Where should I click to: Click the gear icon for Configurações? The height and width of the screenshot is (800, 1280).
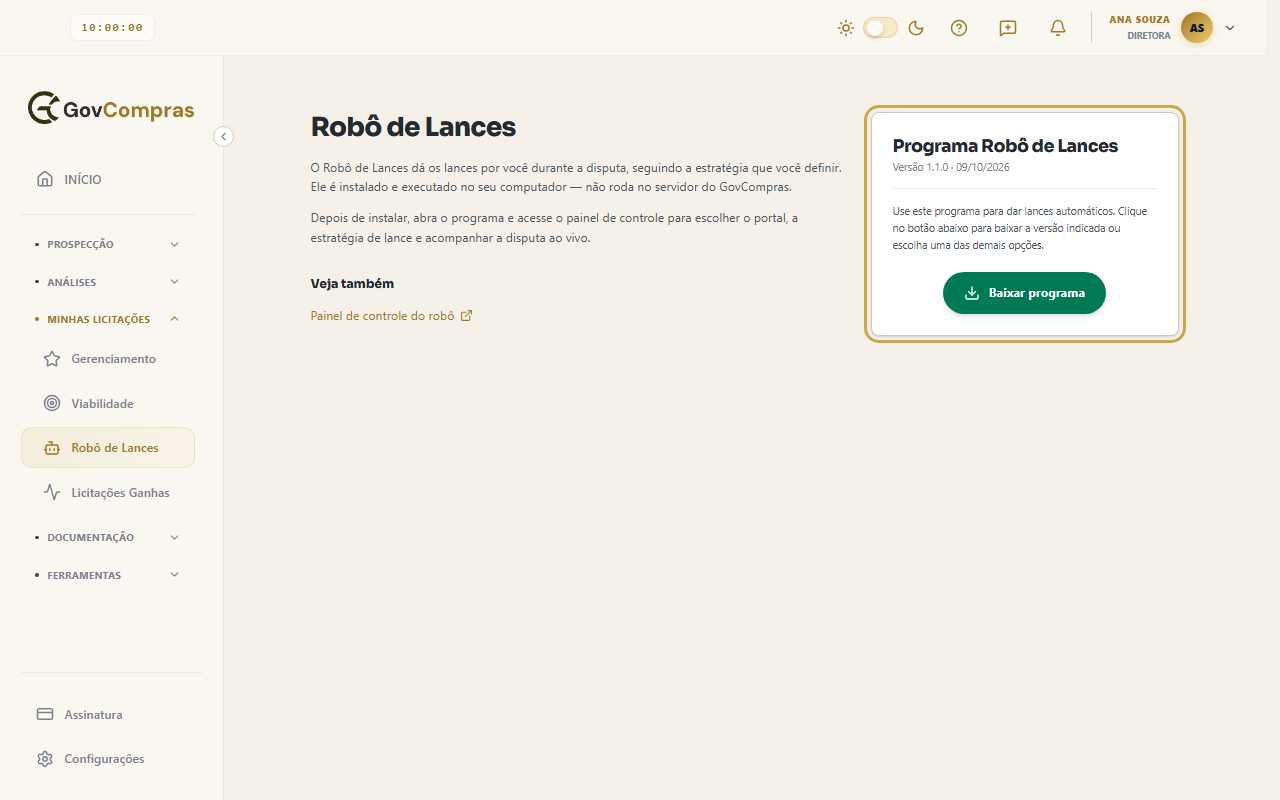click(x=45, y=759)
